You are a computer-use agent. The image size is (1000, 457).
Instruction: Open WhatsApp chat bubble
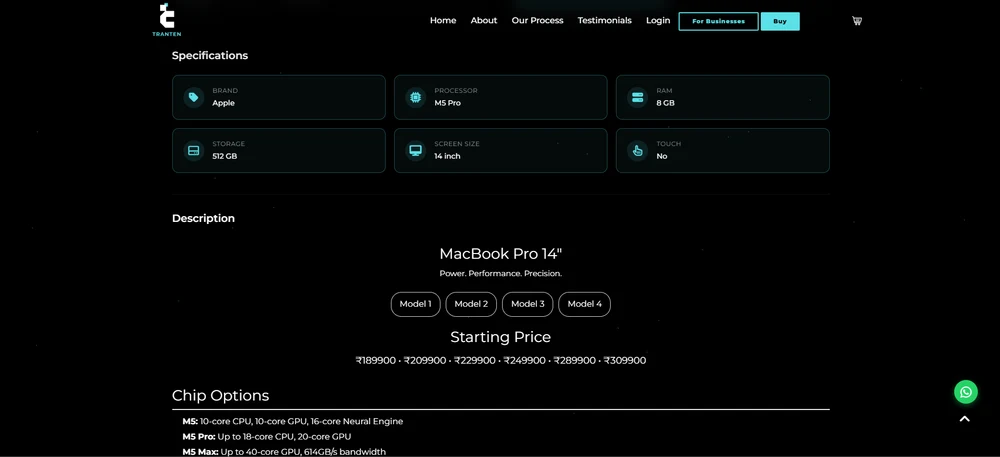click(966, 392)
